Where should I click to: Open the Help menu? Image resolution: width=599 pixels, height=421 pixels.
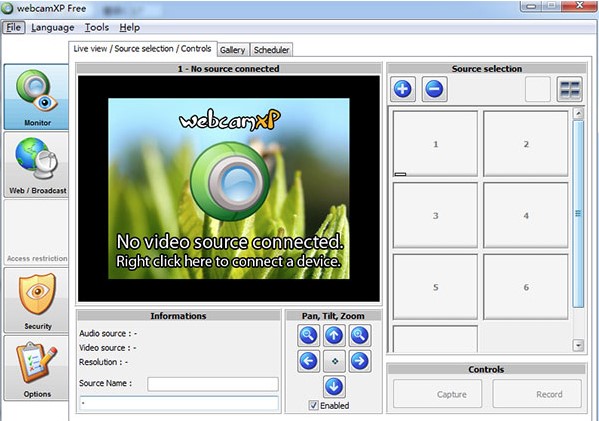point(130,28)
